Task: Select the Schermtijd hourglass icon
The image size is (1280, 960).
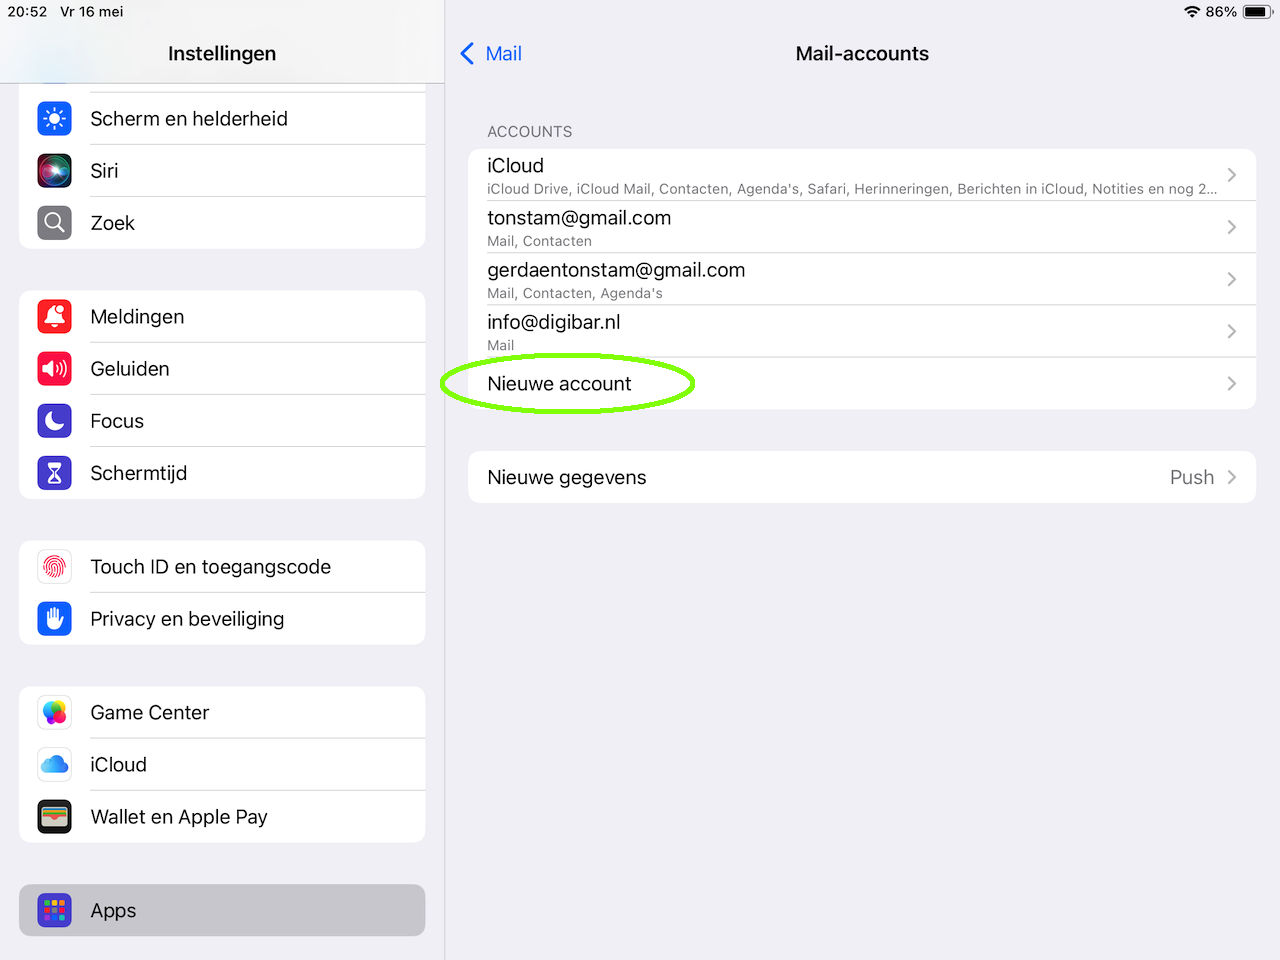Action: 55,473
